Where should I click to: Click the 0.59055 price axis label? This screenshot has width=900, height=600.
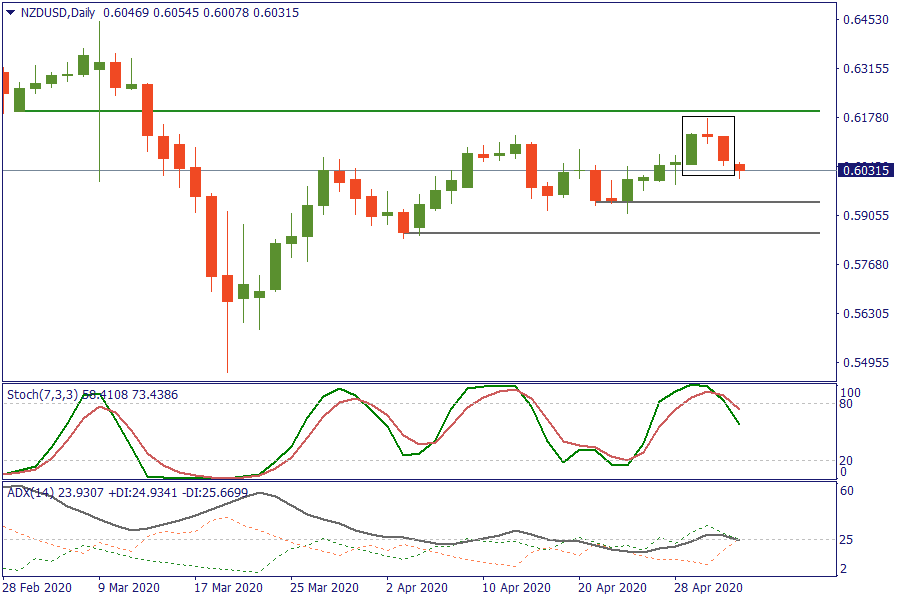866,216
